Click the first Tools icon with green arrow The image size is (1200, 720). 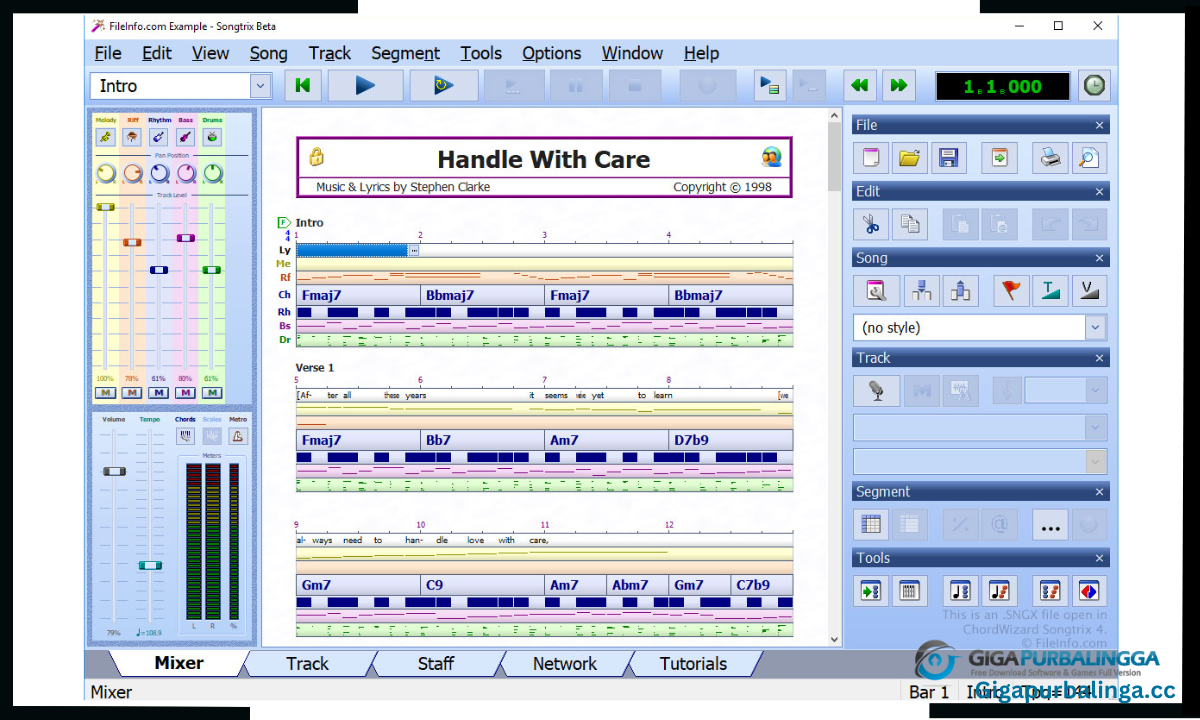[871, 591]
